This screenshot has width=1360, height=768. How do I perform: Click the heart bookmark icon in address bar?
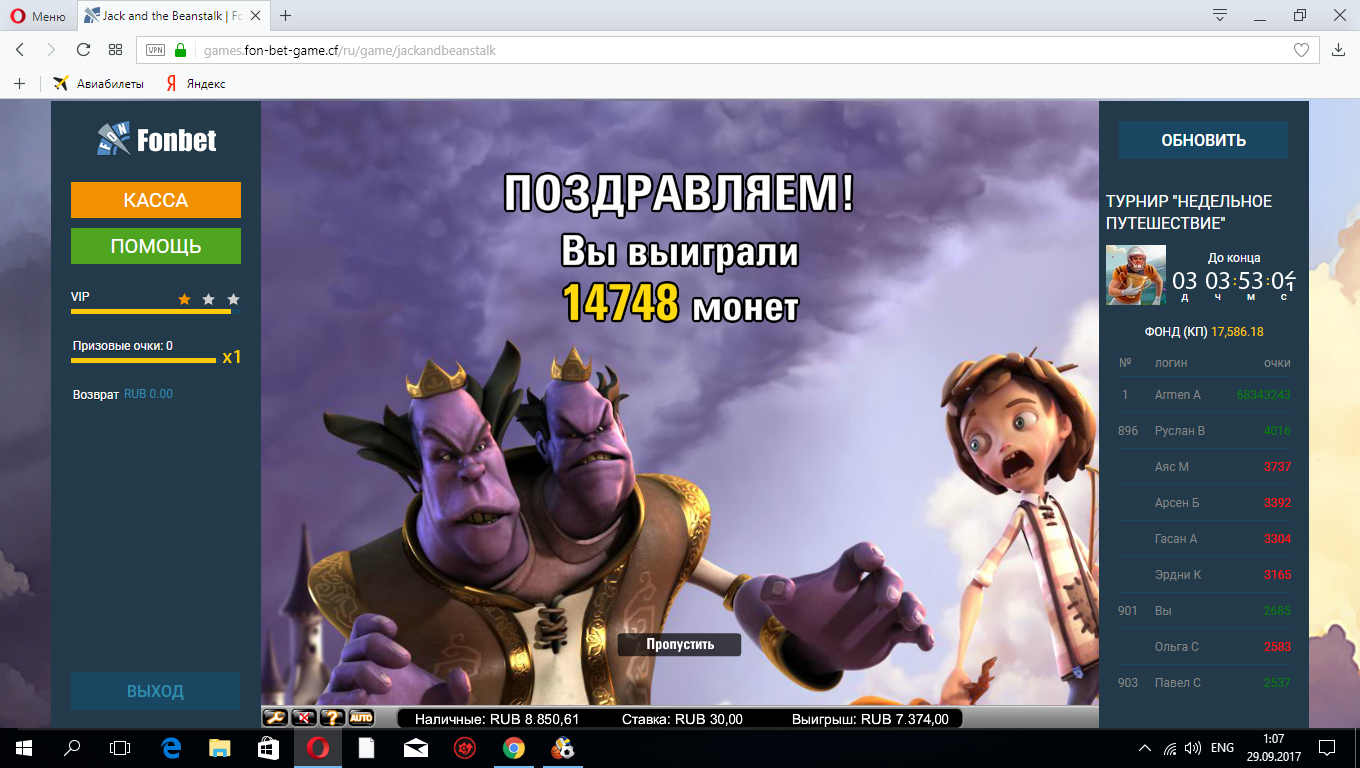click(x=1301, y=50)
